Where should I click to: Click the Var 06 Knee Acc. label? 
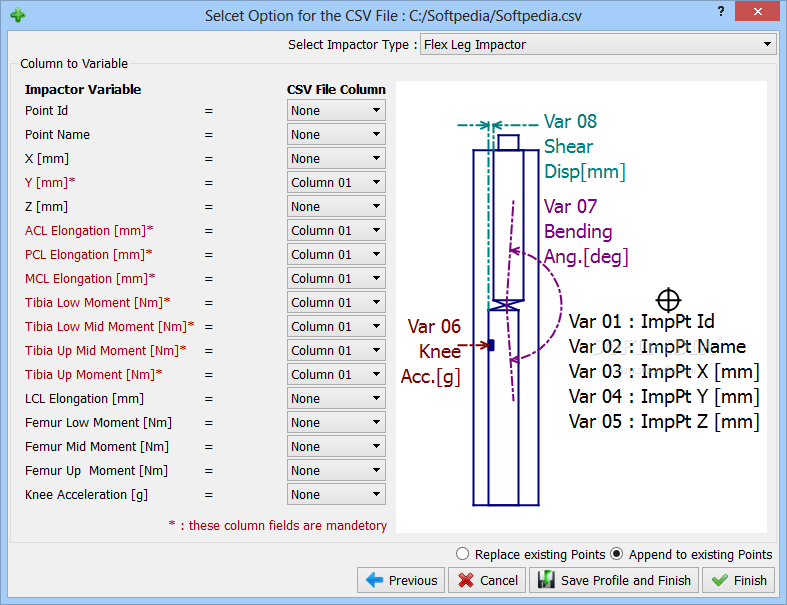pyautogui.click(x=431, y=351)
